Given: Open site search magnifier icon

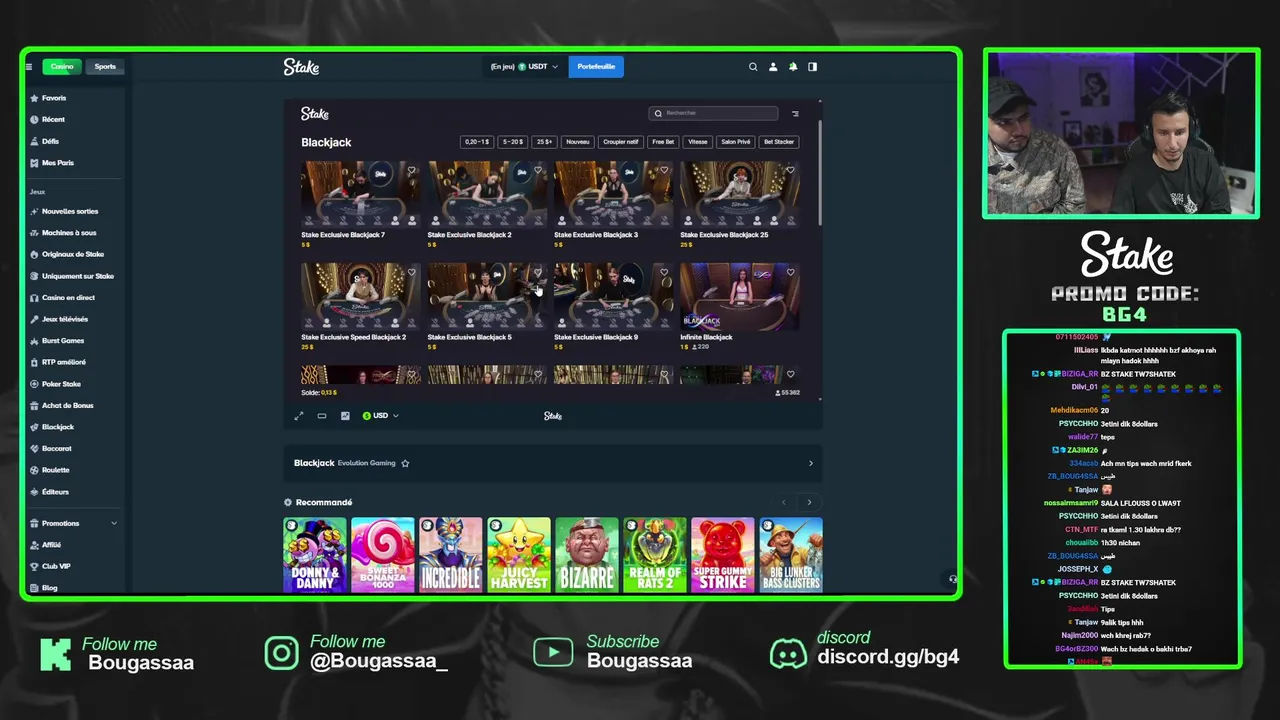Looking at the screenshot, I should click(x=753, y=67).
